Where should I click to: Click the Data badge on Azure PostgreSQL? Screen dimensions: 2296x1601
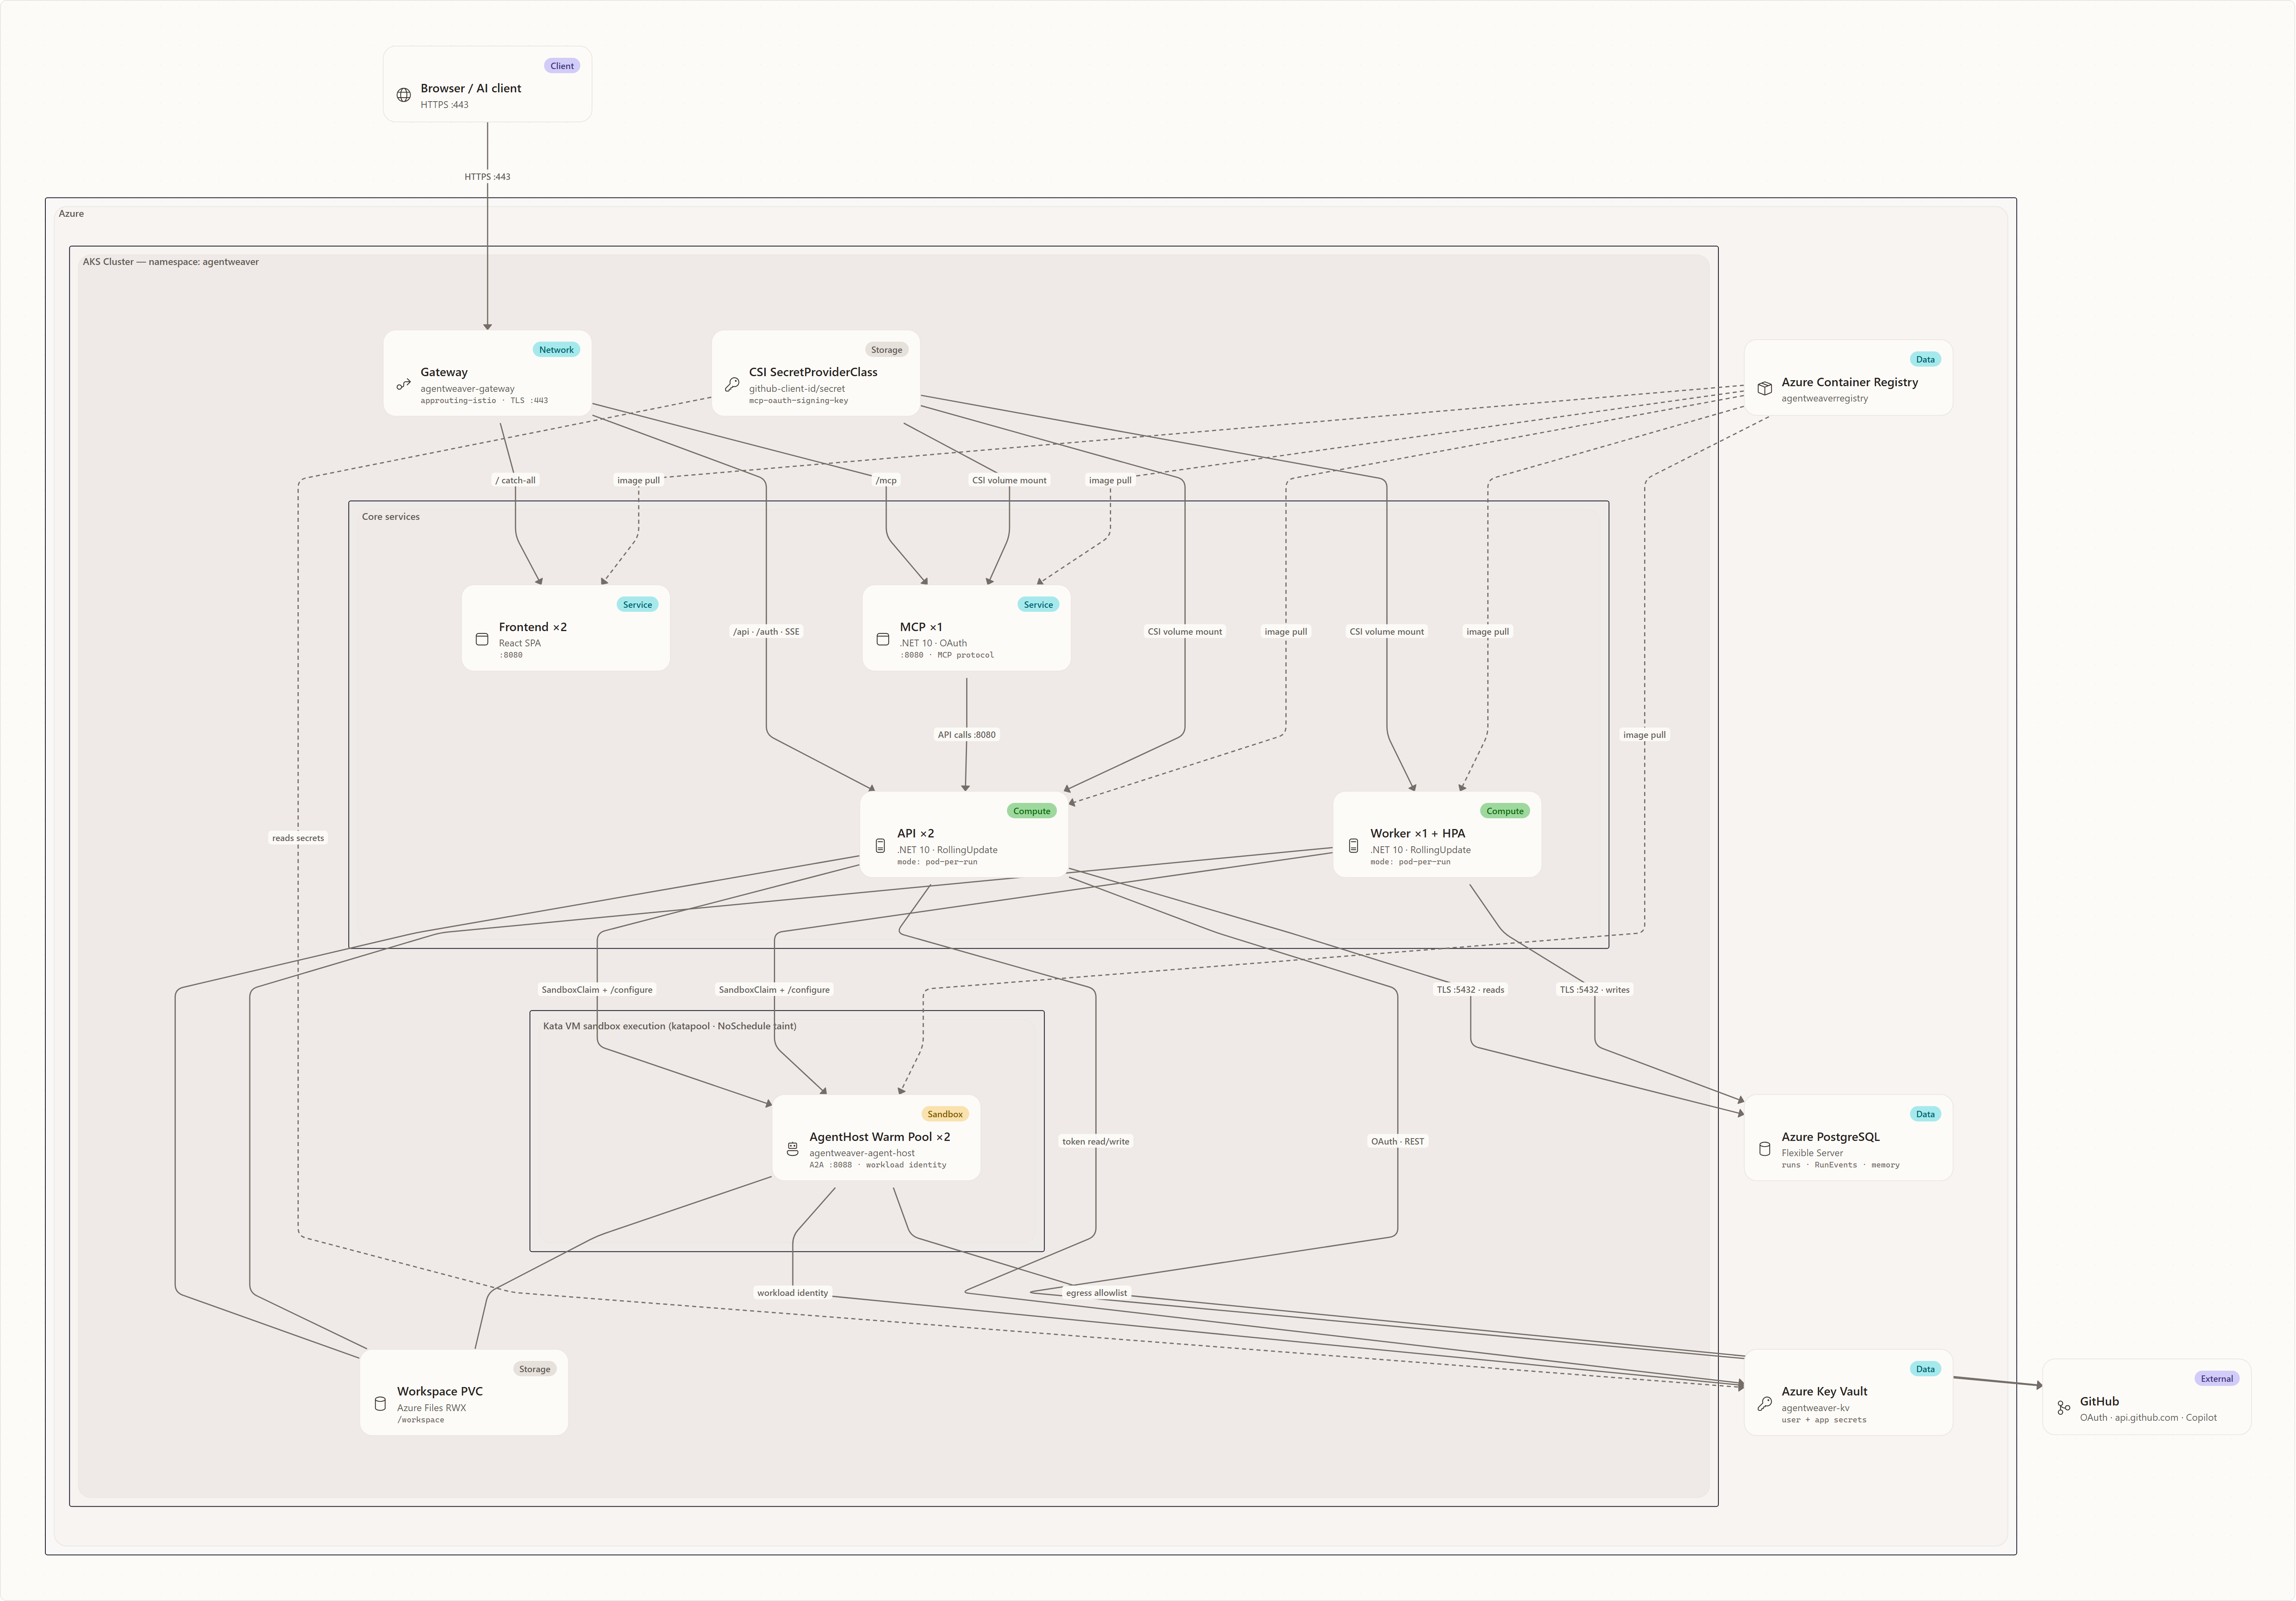point(1925,1114)
